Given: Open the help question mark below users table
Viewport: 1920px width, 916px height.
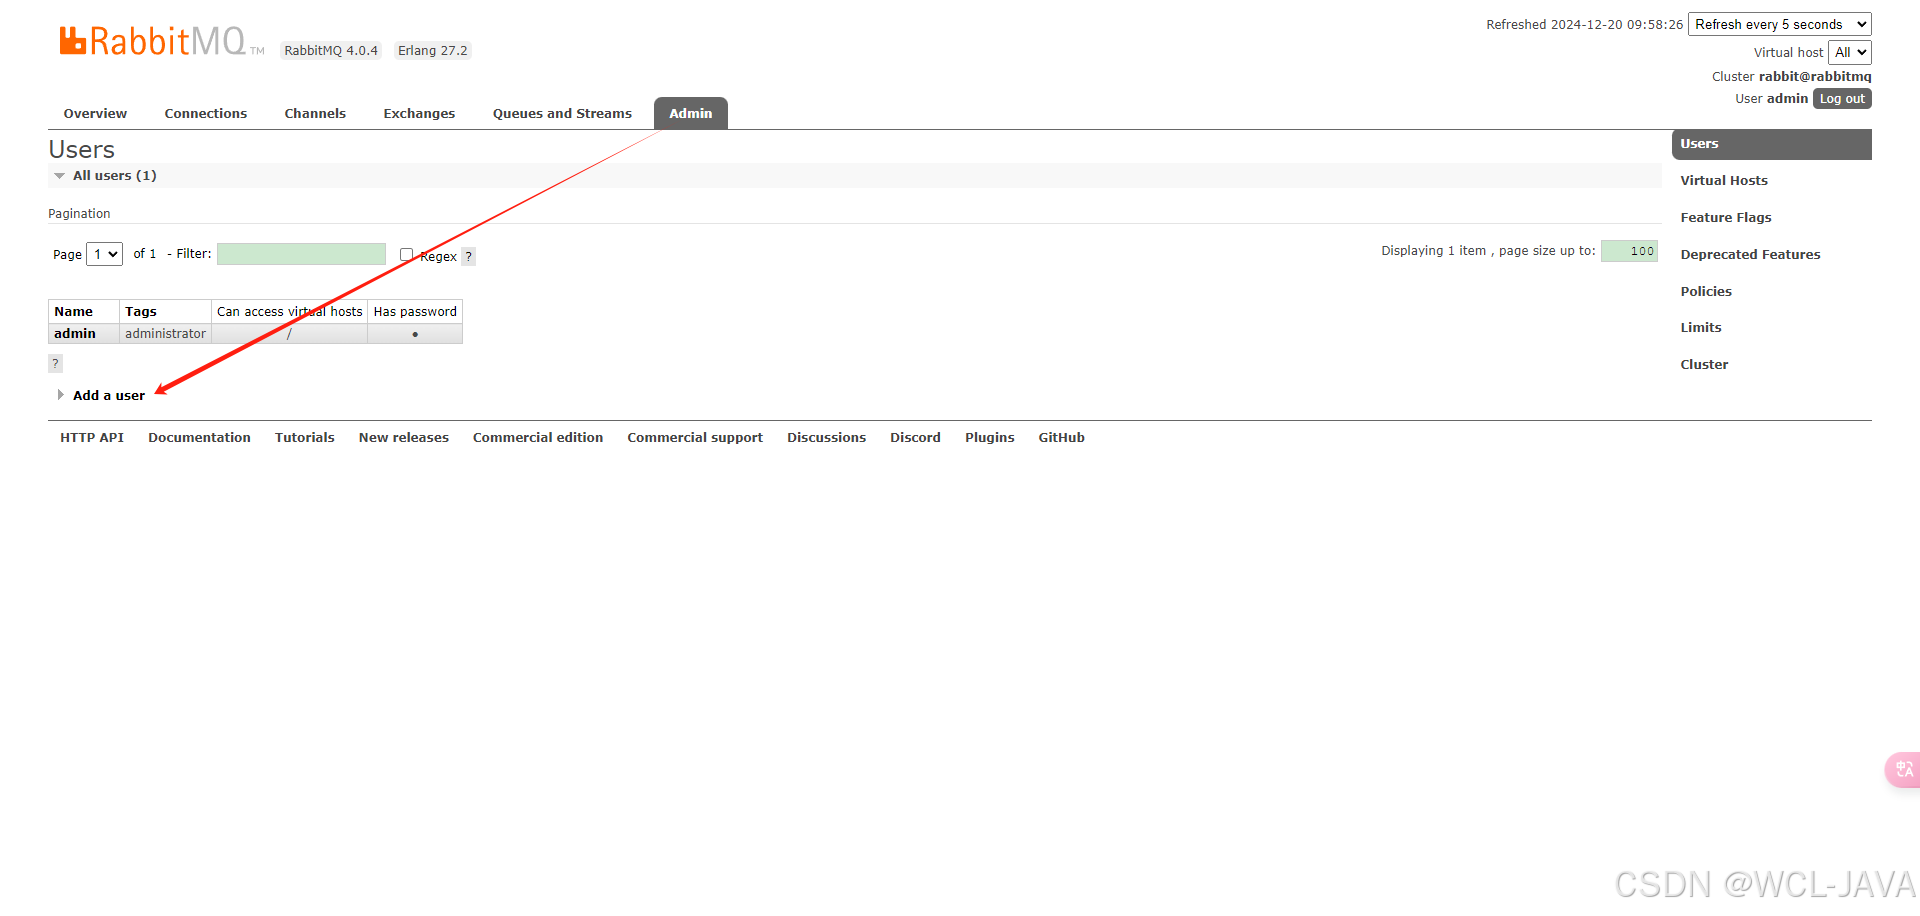Looking at the screenshot, I should point(55,363).
